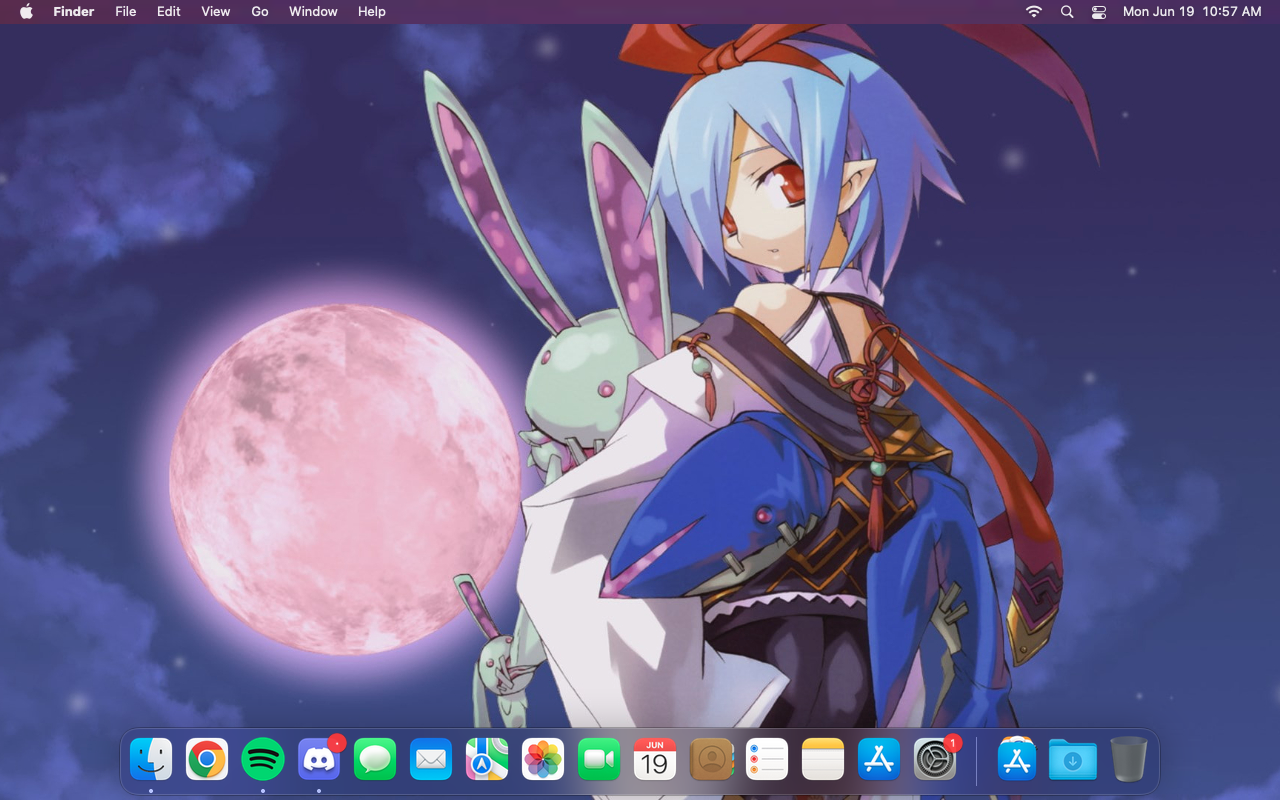Open Discord with notification badge
This screenshot has height=800, width=1280.
[319, 760]
